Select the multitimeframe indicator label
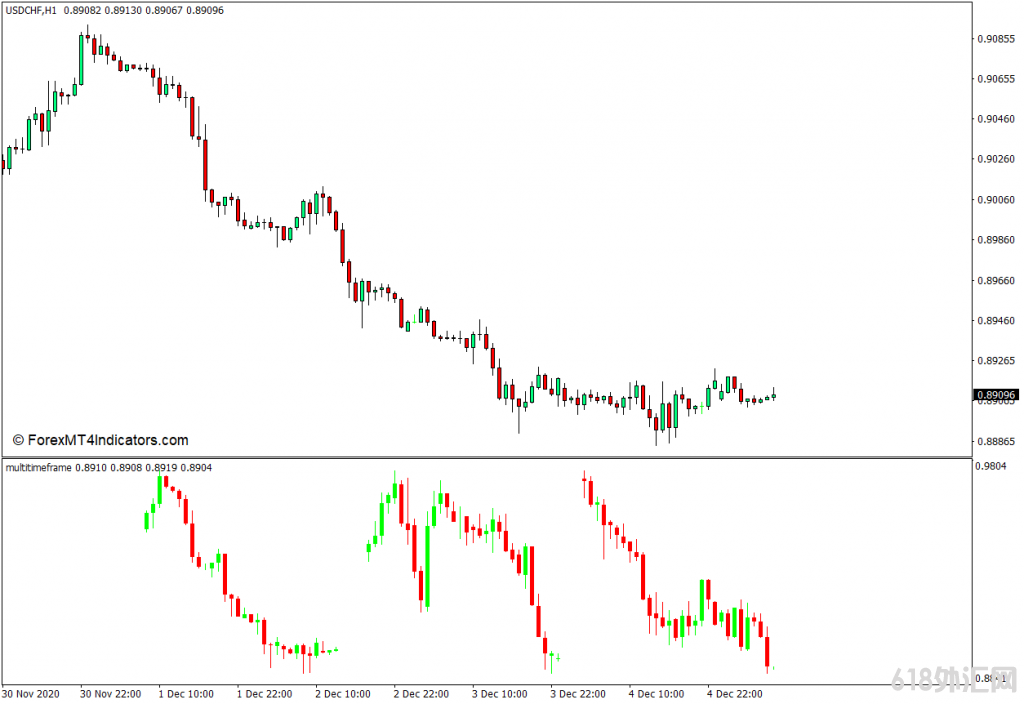1024x704 pixels. [x=39, y=467]
